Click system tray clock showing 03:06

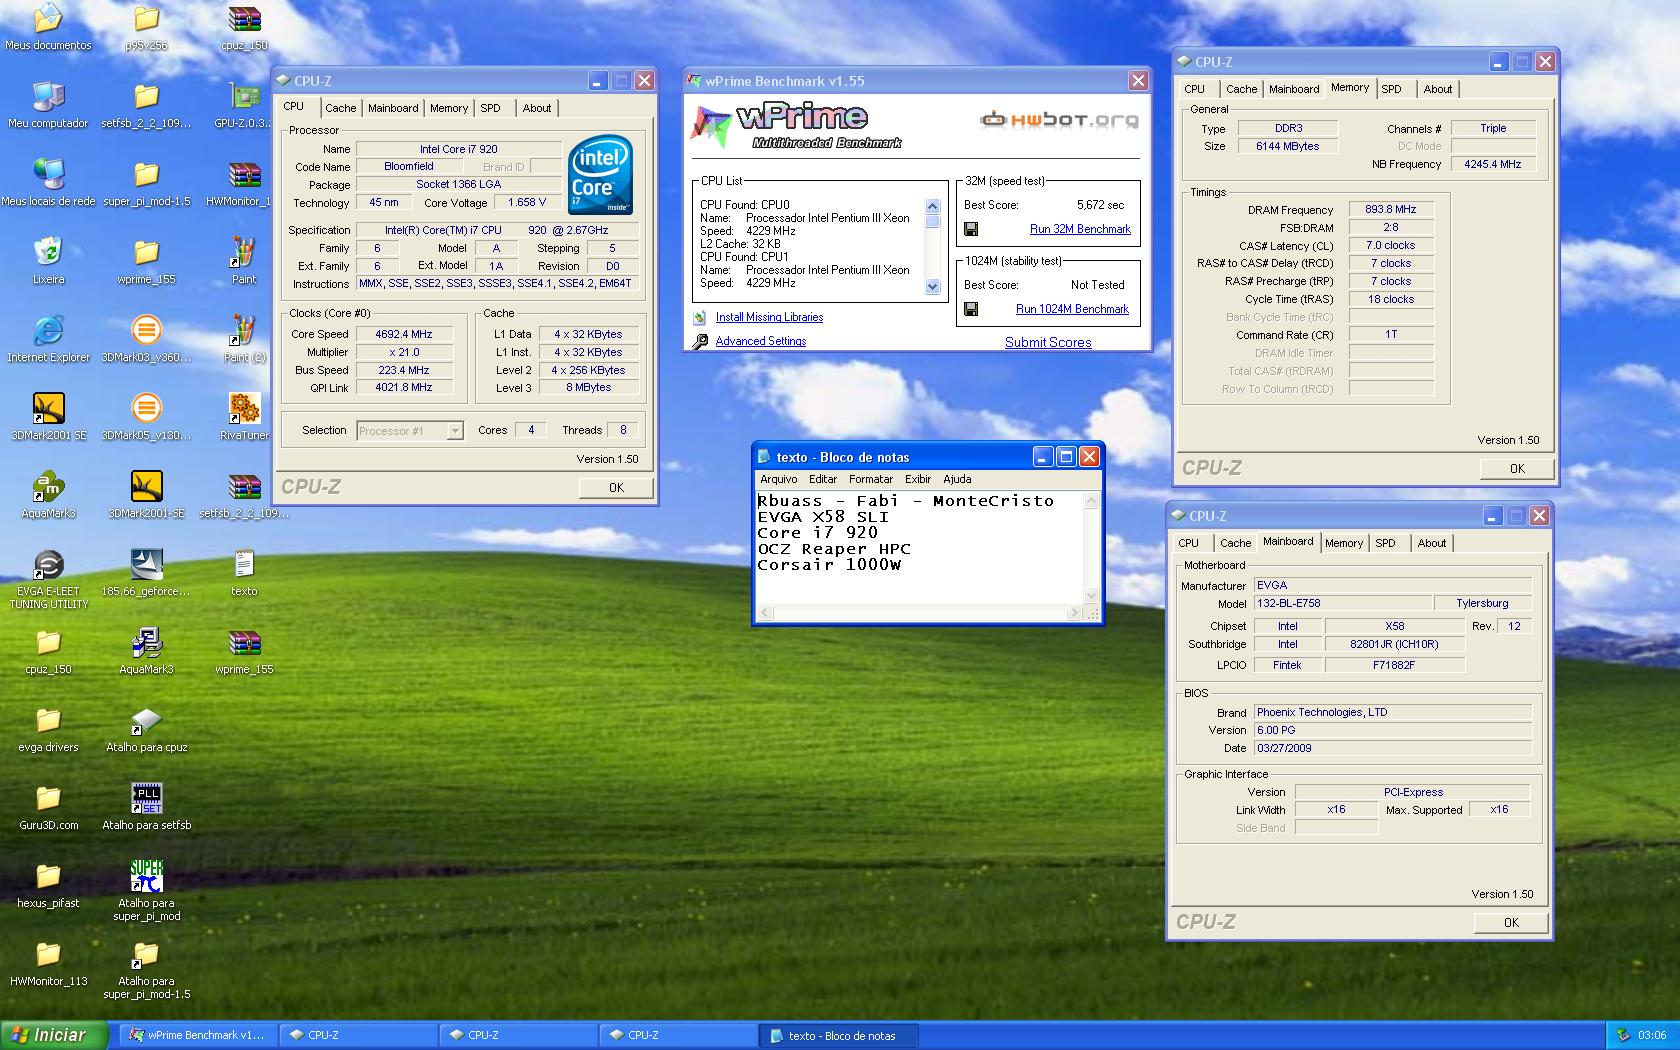click(1652, 1035)
